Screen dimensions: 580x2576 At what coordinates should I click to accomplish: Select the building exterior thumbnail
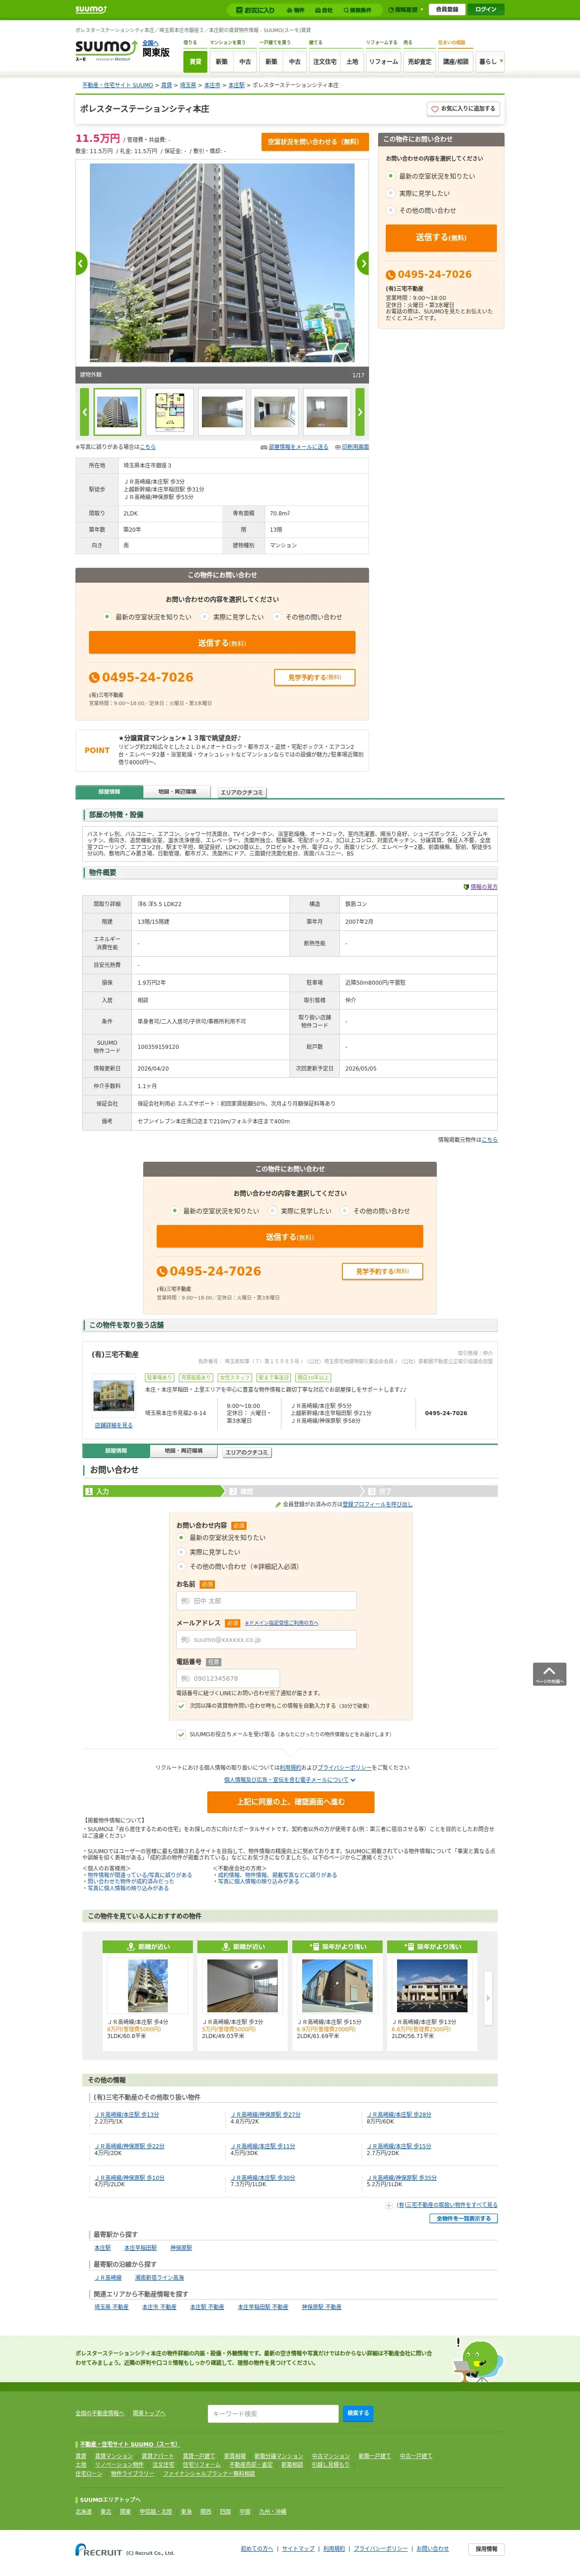point(117,411)
